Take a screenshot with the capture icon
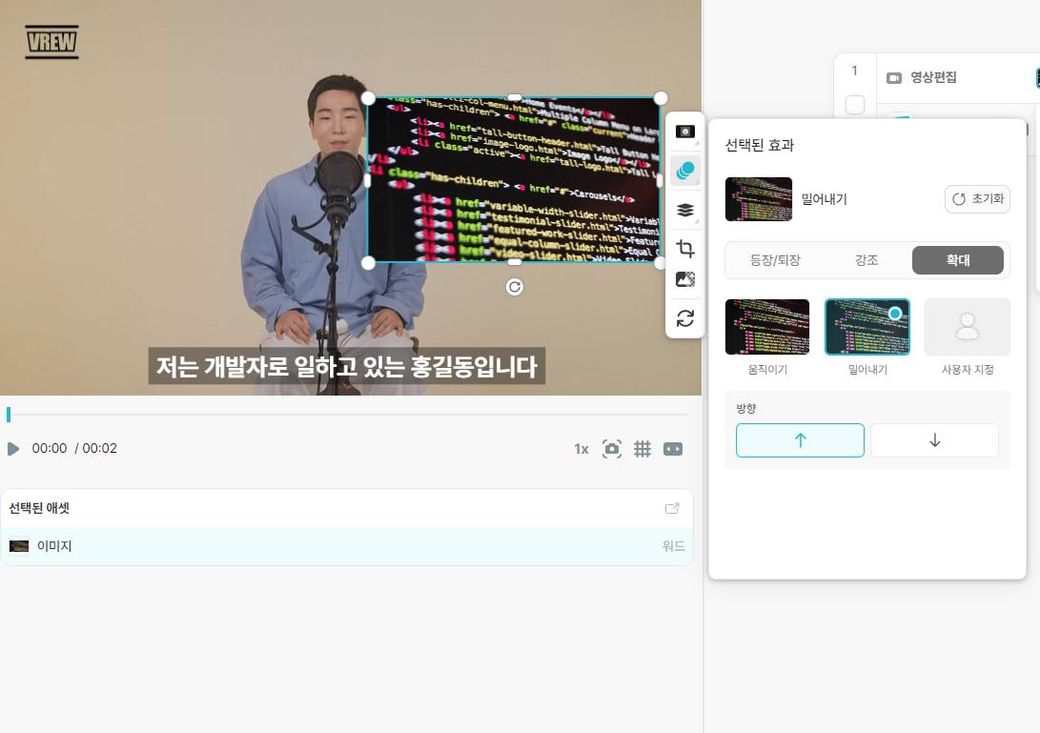 (612, 449)
